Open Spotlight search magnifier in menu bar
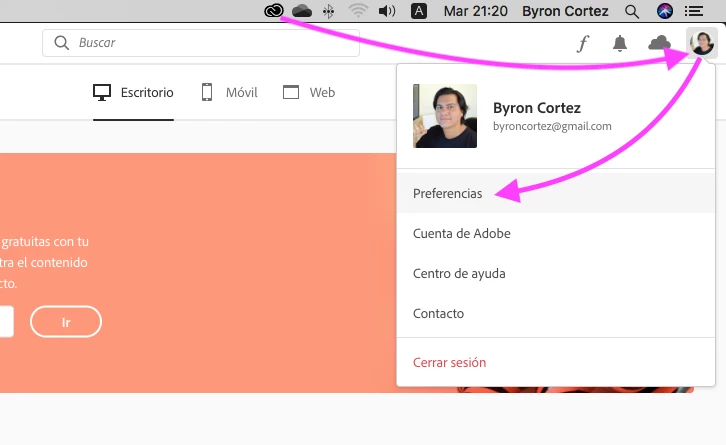Screen dimensions: 726x445 pos(632,11)
